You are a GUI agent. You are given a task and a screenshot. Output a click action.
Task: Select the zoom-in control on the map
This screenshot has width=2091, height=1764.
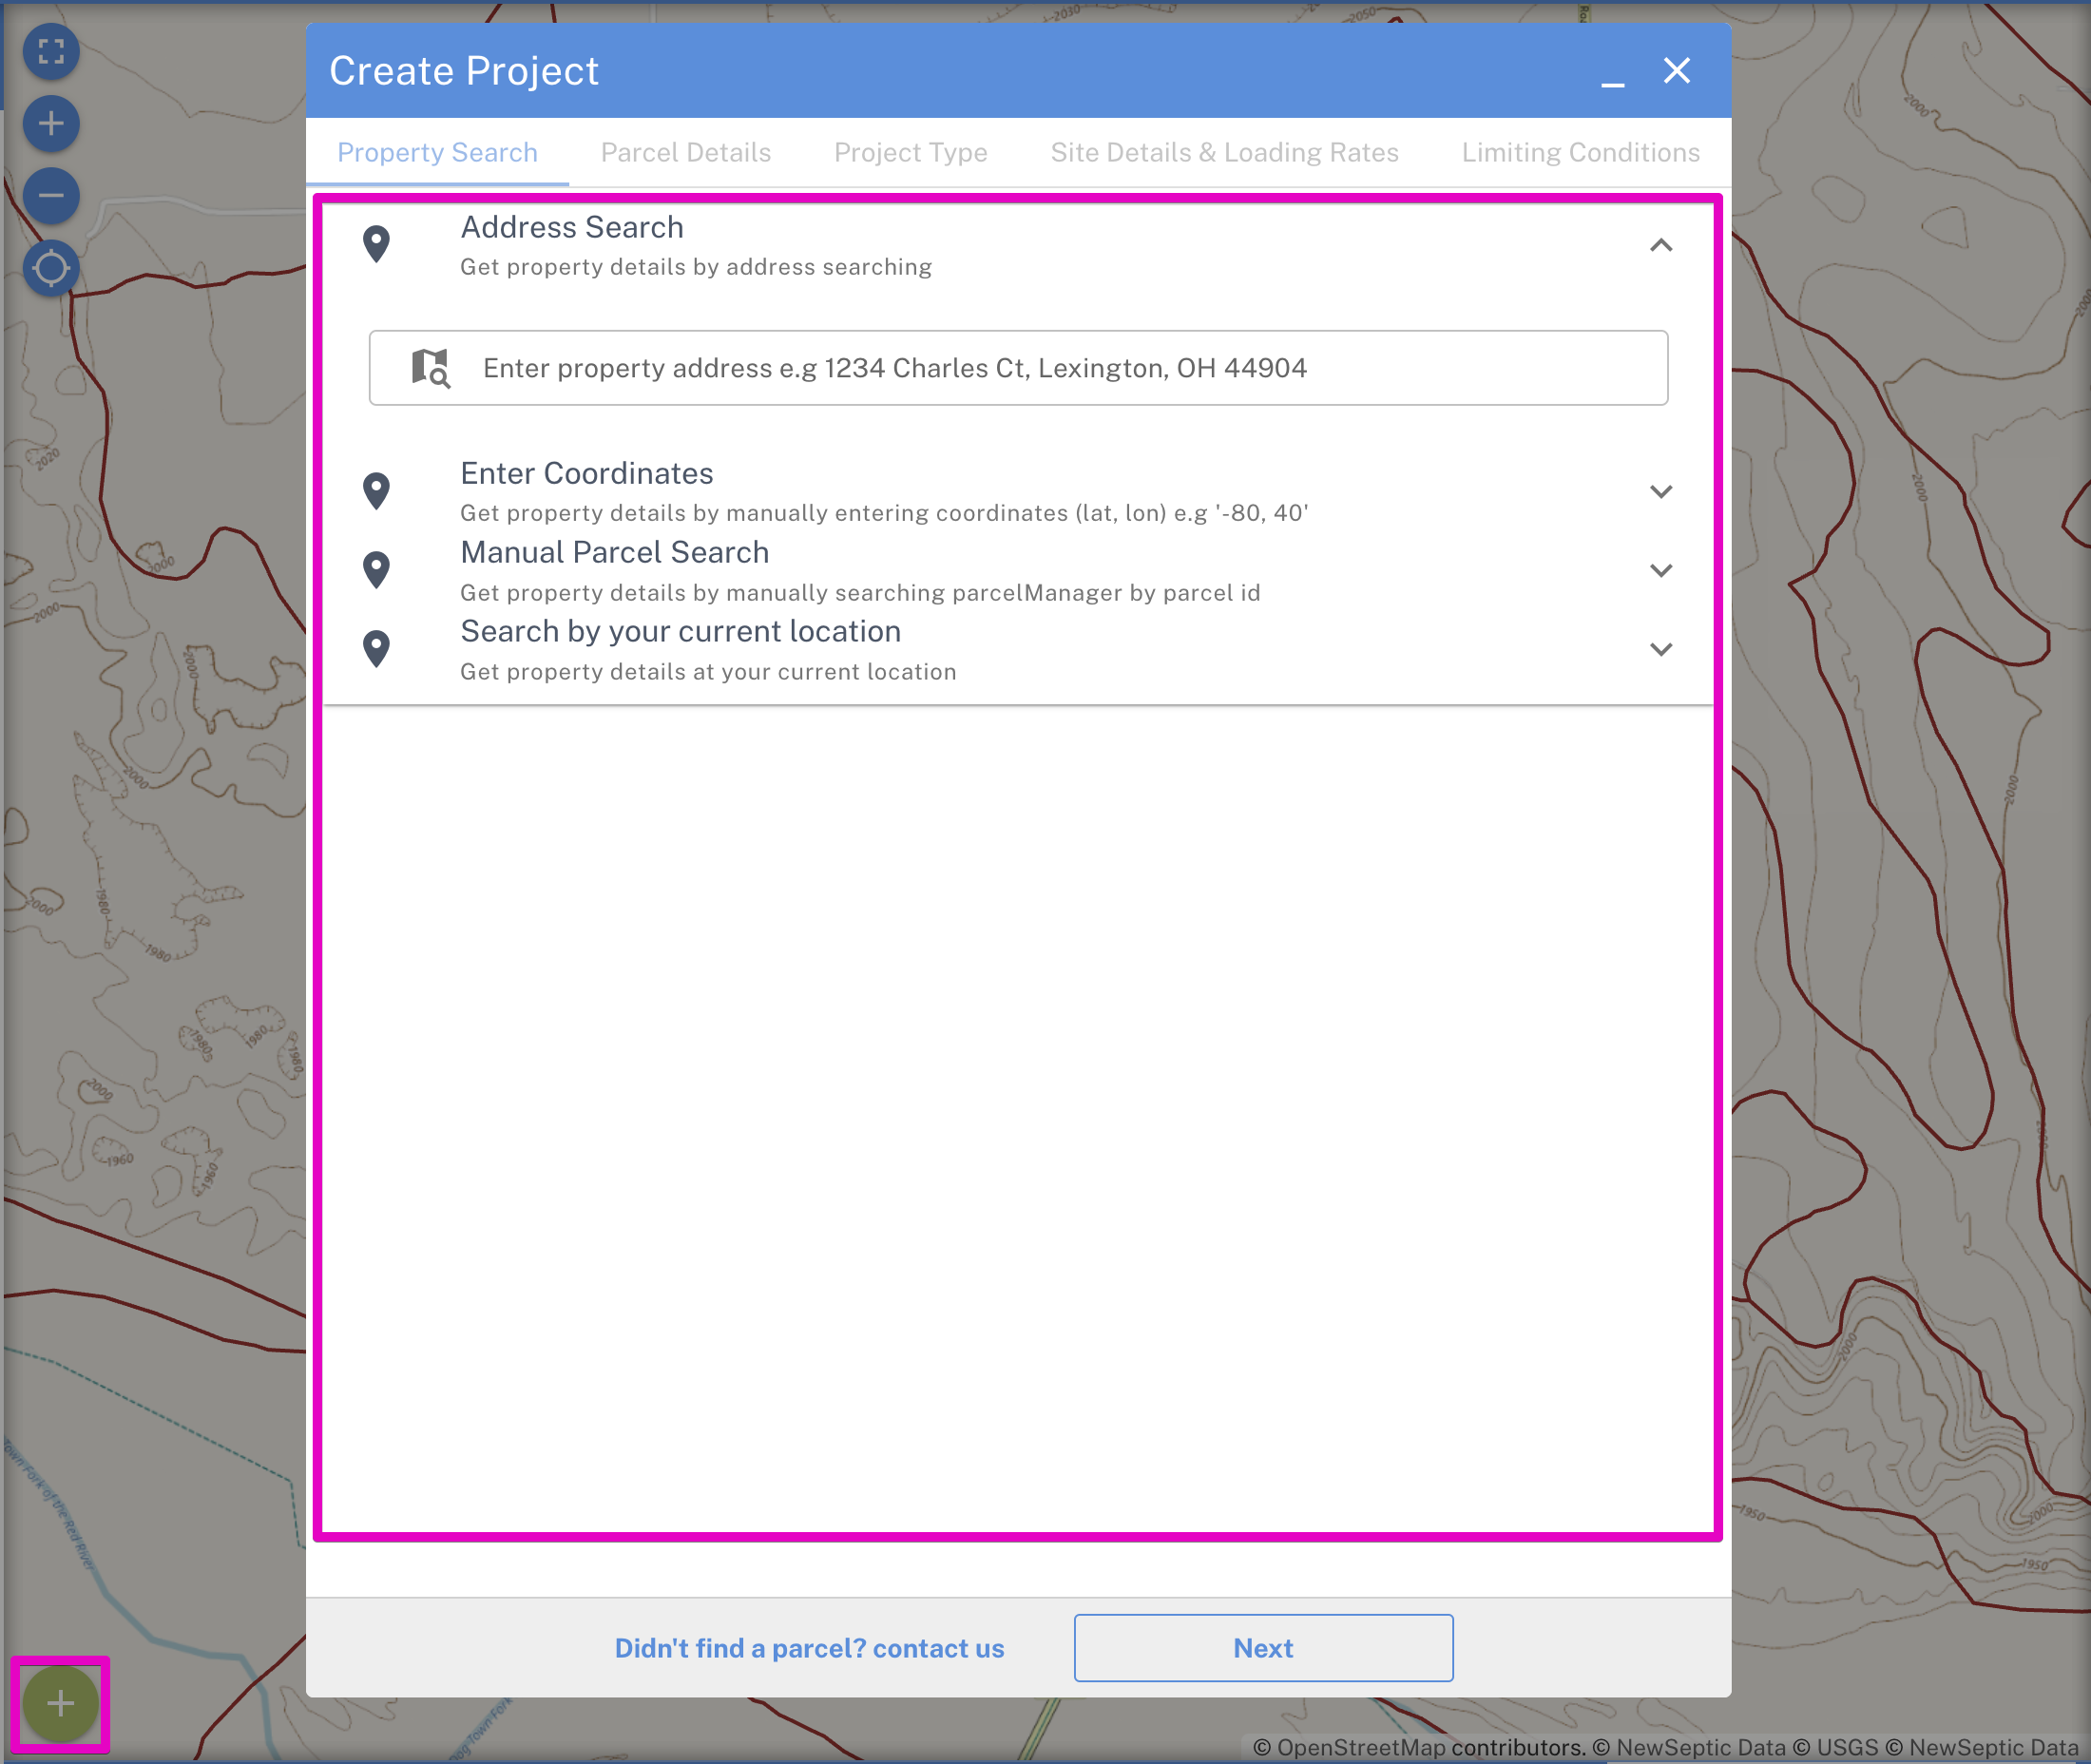(50, 123)
